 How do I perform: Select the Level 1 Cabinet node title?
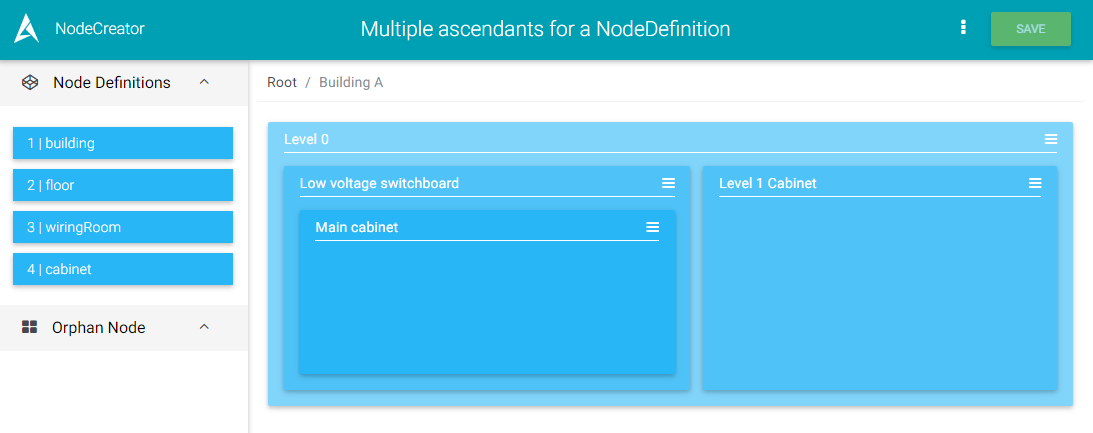(x=767, y=184)
